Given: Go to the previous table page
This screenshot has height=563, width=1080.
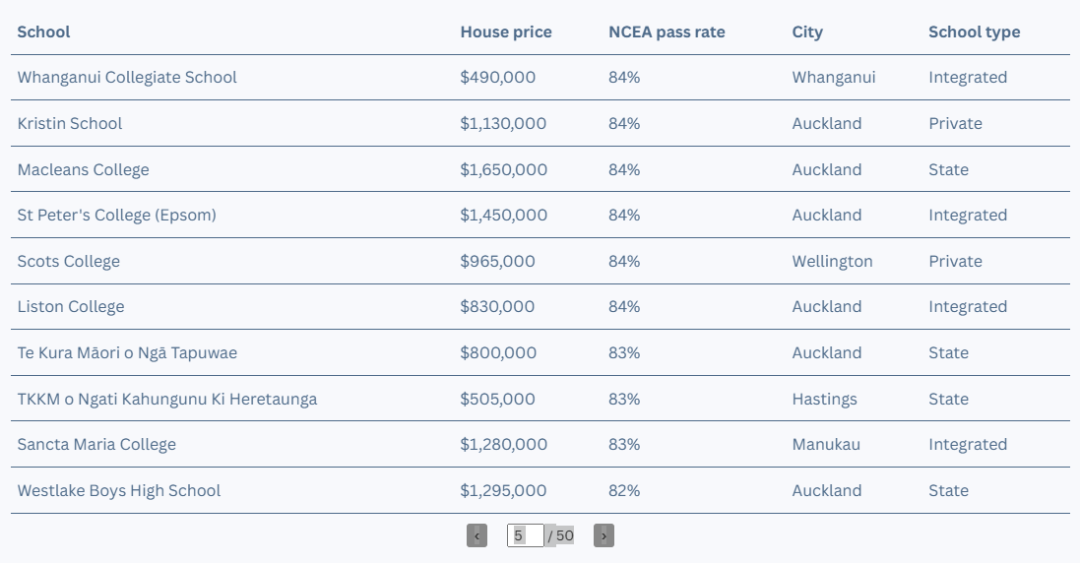Looking at the screenshot, I should pos(477,535).
